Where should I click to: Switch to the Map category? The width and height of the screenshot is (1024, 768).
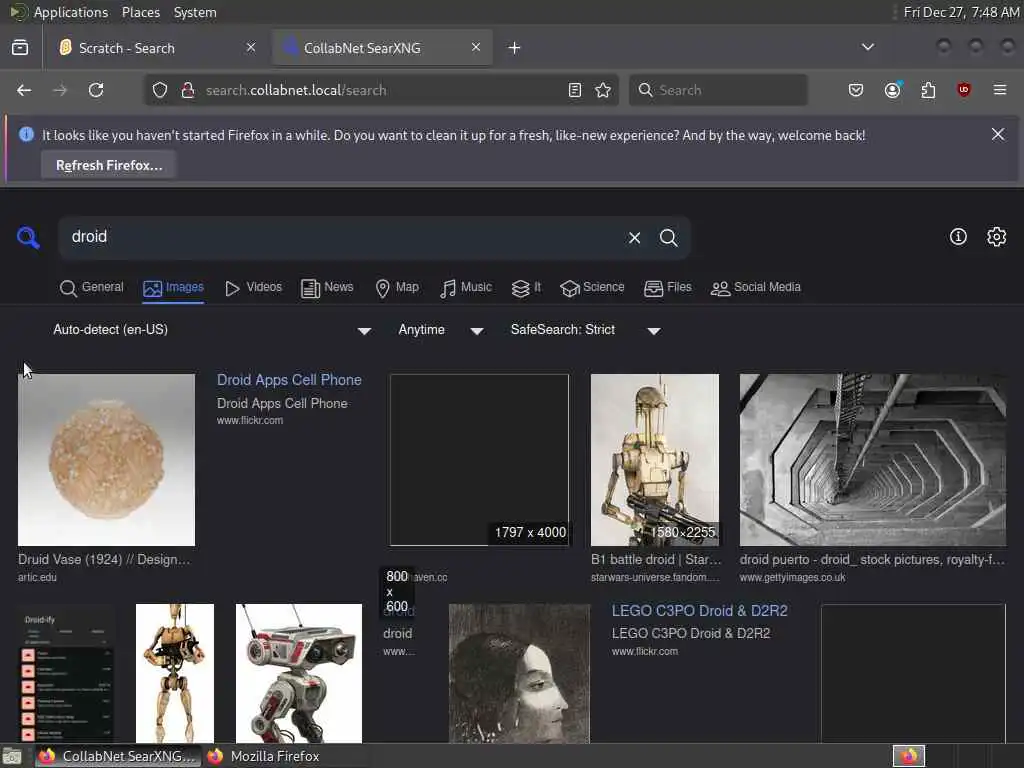tap(397, 287)
